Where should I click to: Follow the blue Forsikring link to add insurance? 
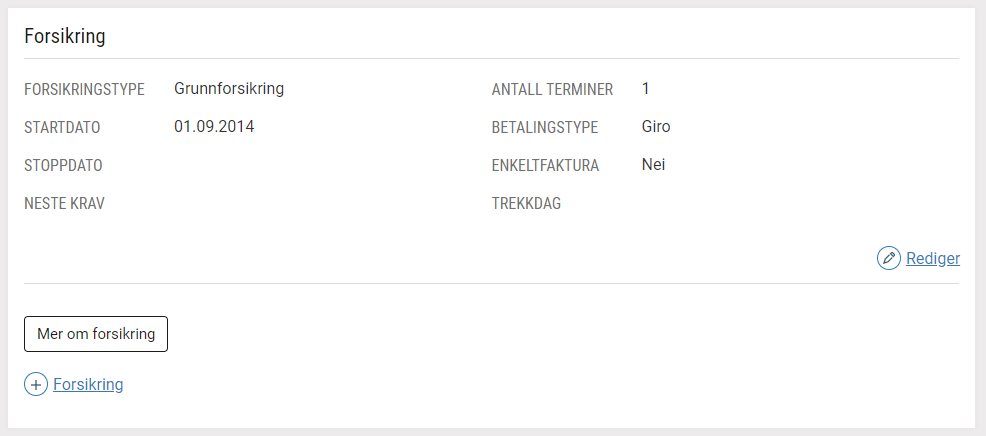[88, 384]
